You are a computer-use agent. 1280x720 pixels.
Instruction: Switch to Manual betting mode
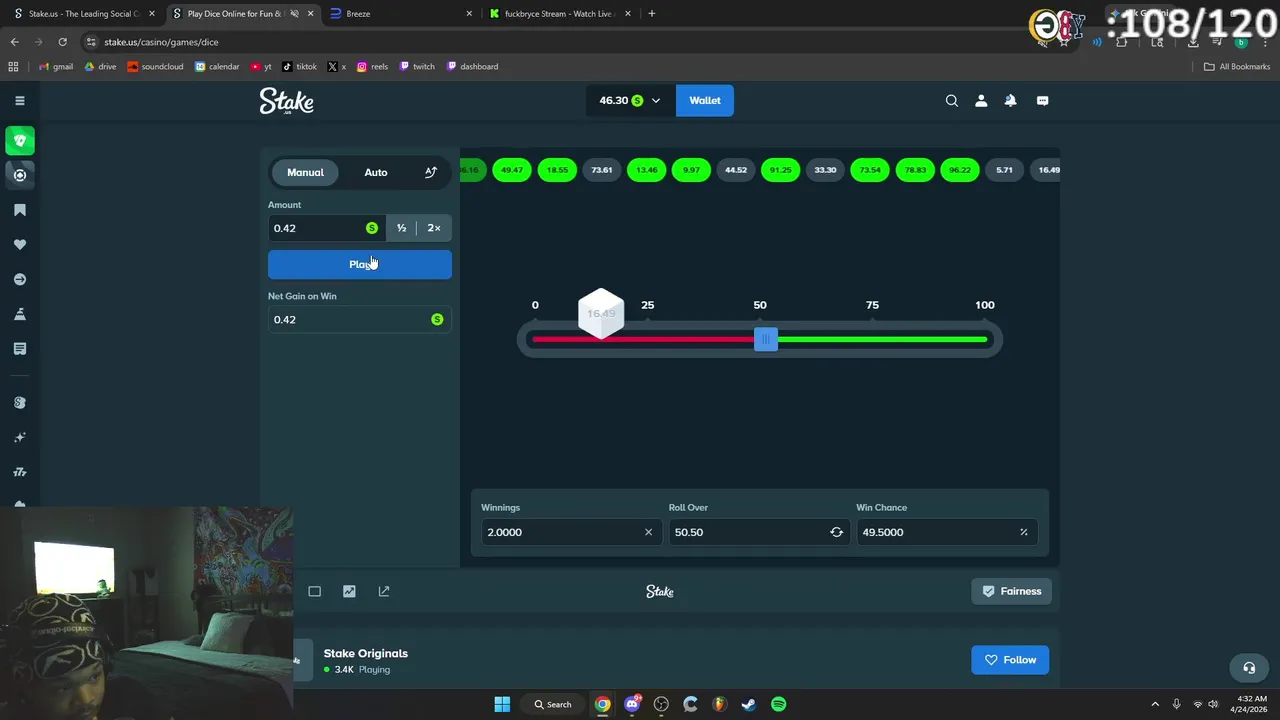pos(305,172)
